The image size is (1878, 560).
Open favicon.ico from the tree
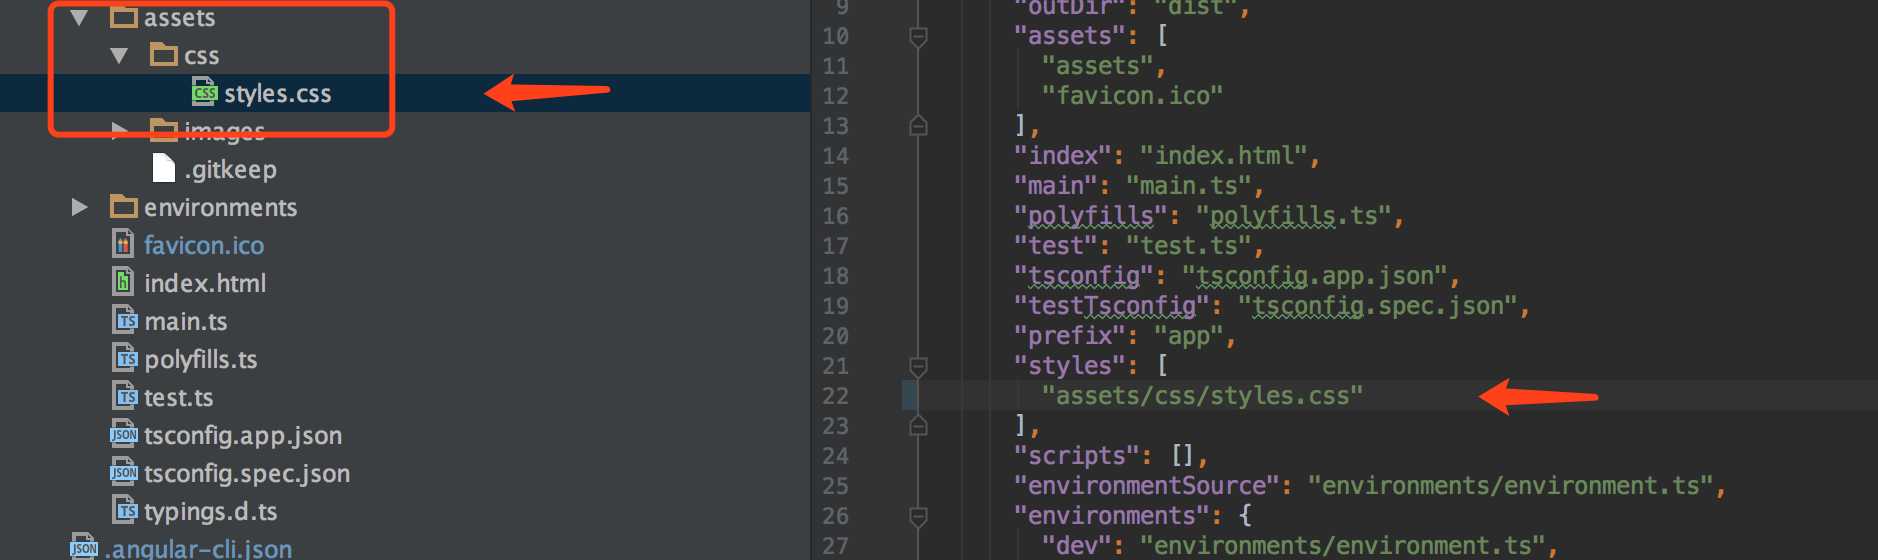[x=204, y=245]
